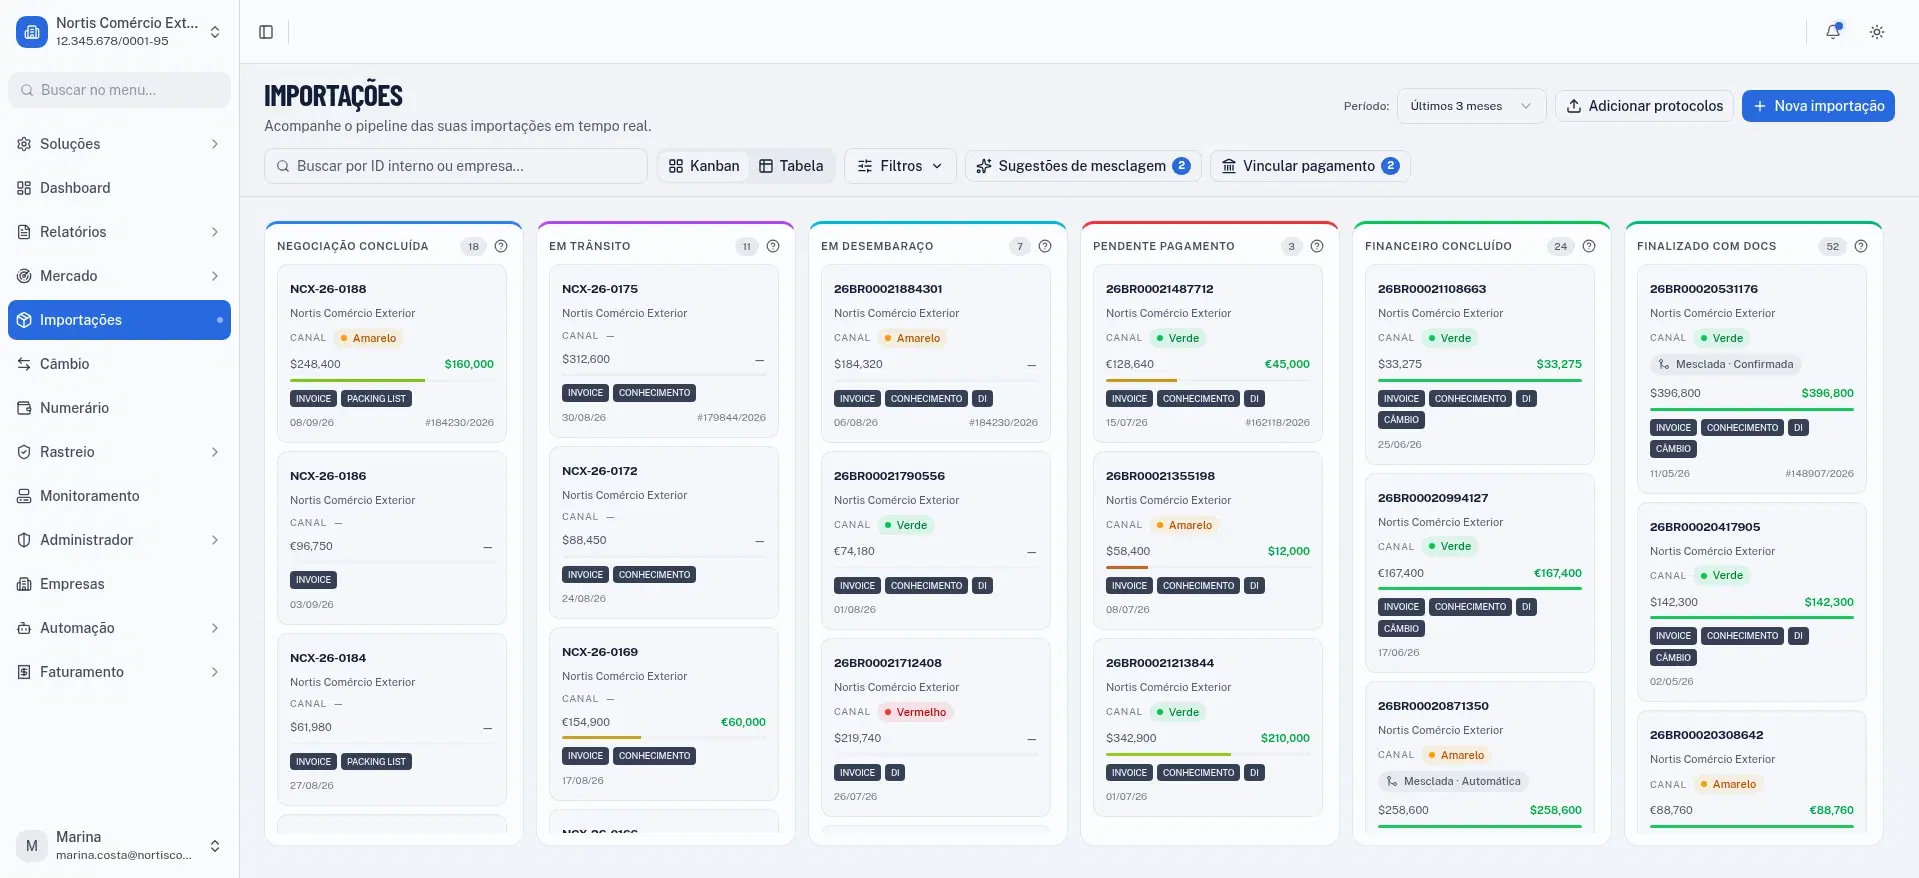The width and height of the screenshot is (1919, 878).
Task: Click the Empresas building icon
Action: [x=24, y=584]
